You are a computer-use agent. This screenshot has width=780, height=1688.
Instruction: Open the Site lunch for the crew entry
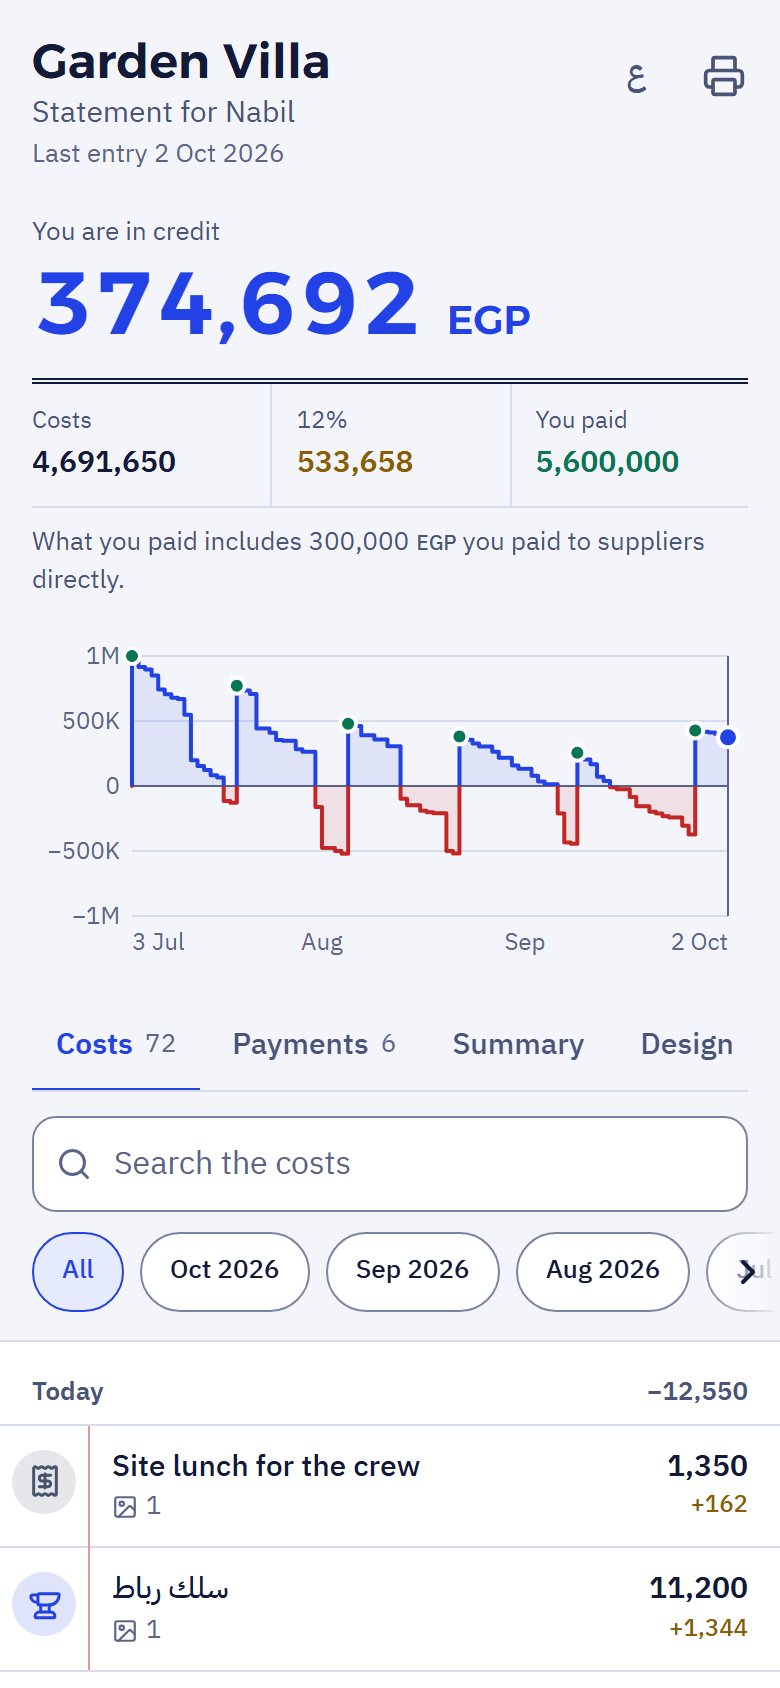[390, 1486]
